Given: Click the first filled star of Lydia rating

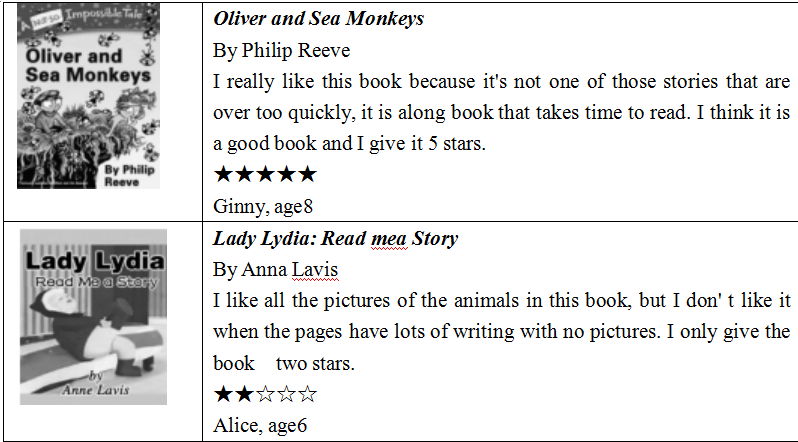Looking at the screenshot, I should click(x=223, y=394).
